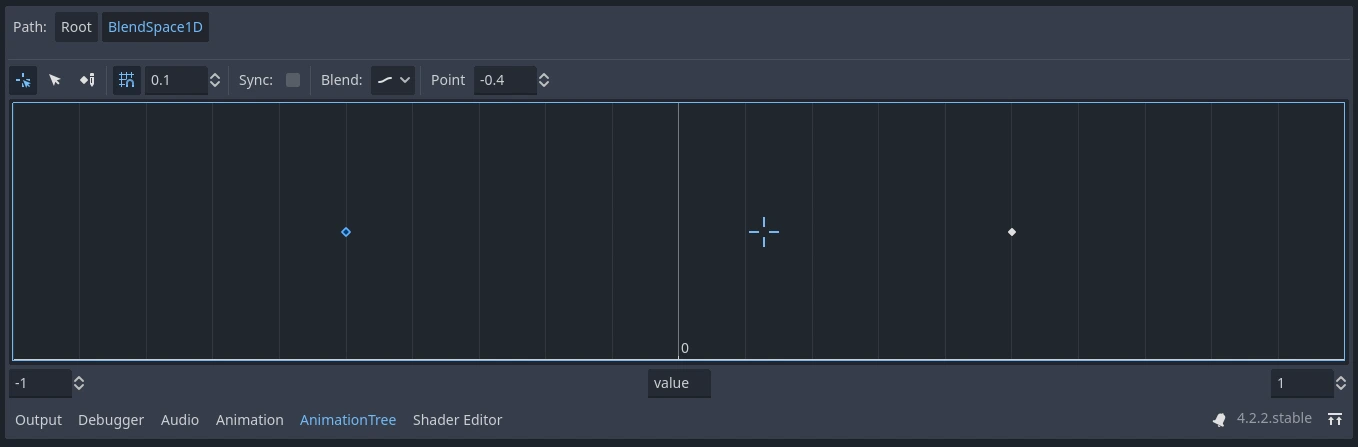1358x447 pixels.
Task: Click the blend position crosshair marker
Action: [764, 232]
